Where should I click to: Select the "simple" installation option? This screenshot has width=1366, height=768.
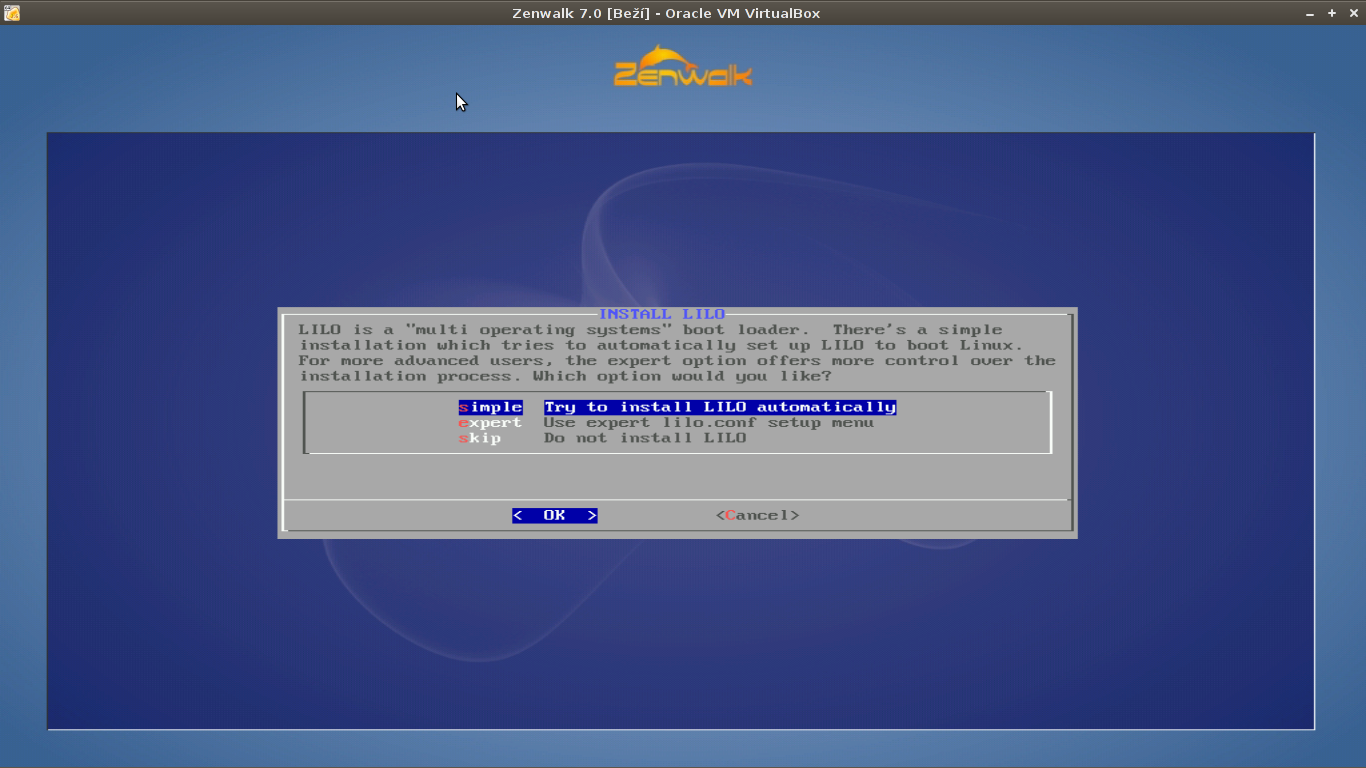(490, 407)
